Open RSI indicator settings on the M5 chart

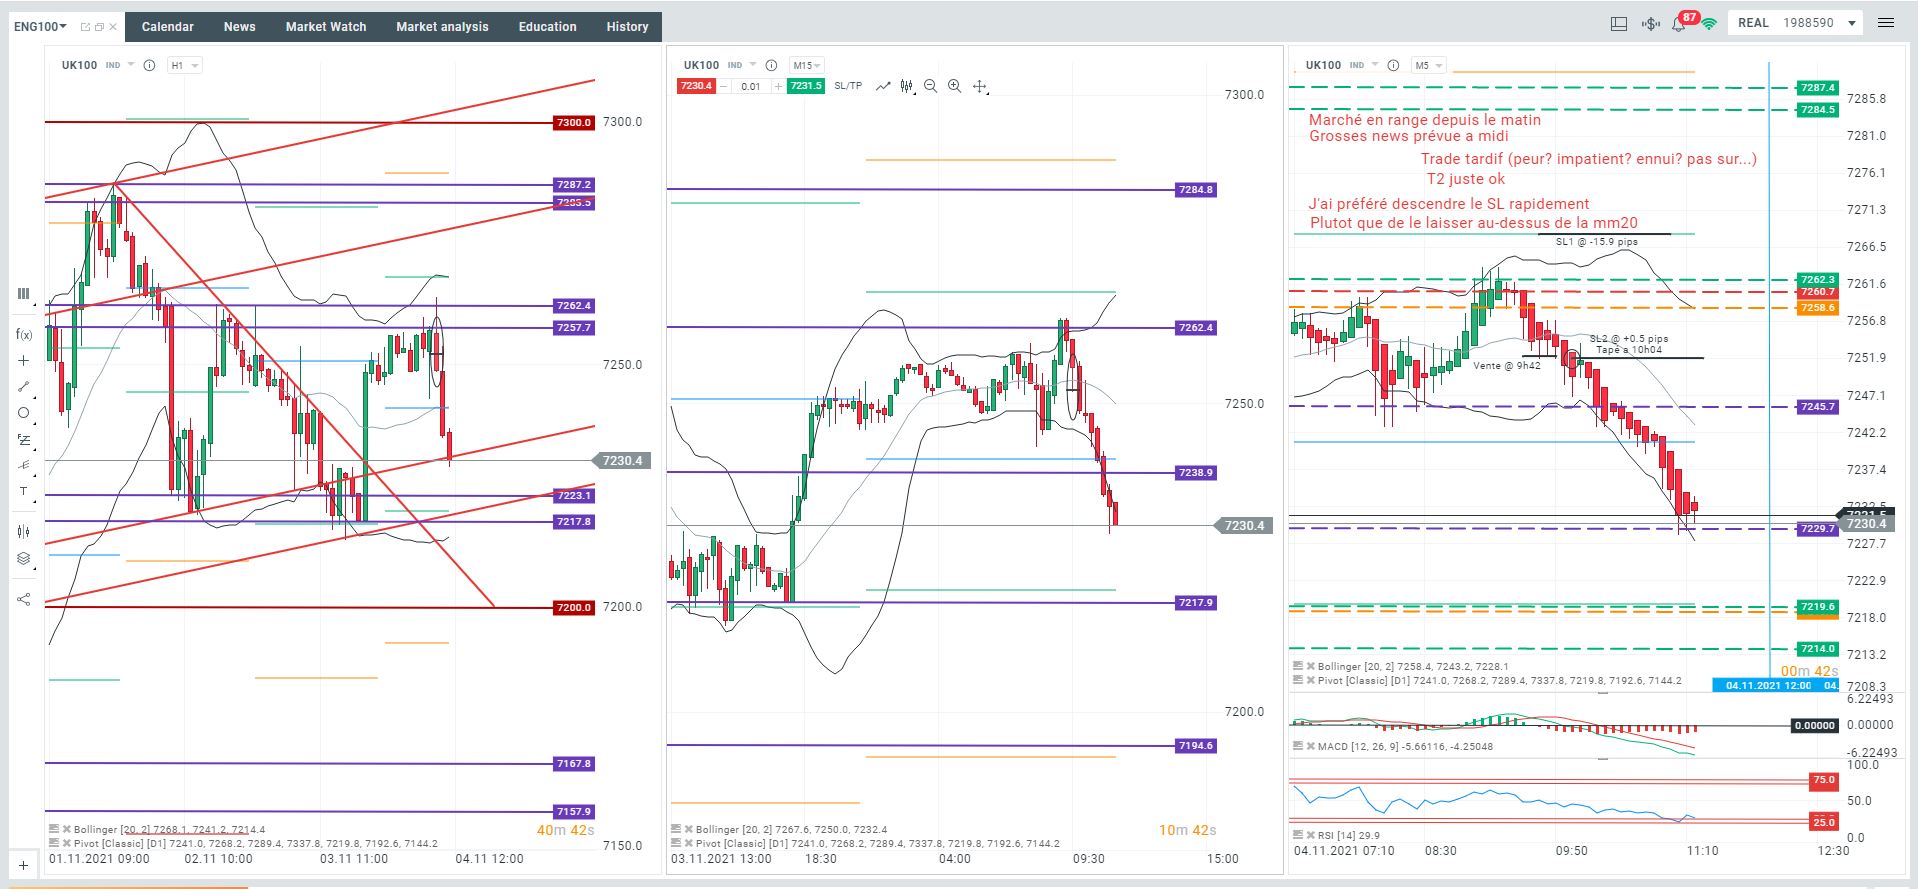1298,835
